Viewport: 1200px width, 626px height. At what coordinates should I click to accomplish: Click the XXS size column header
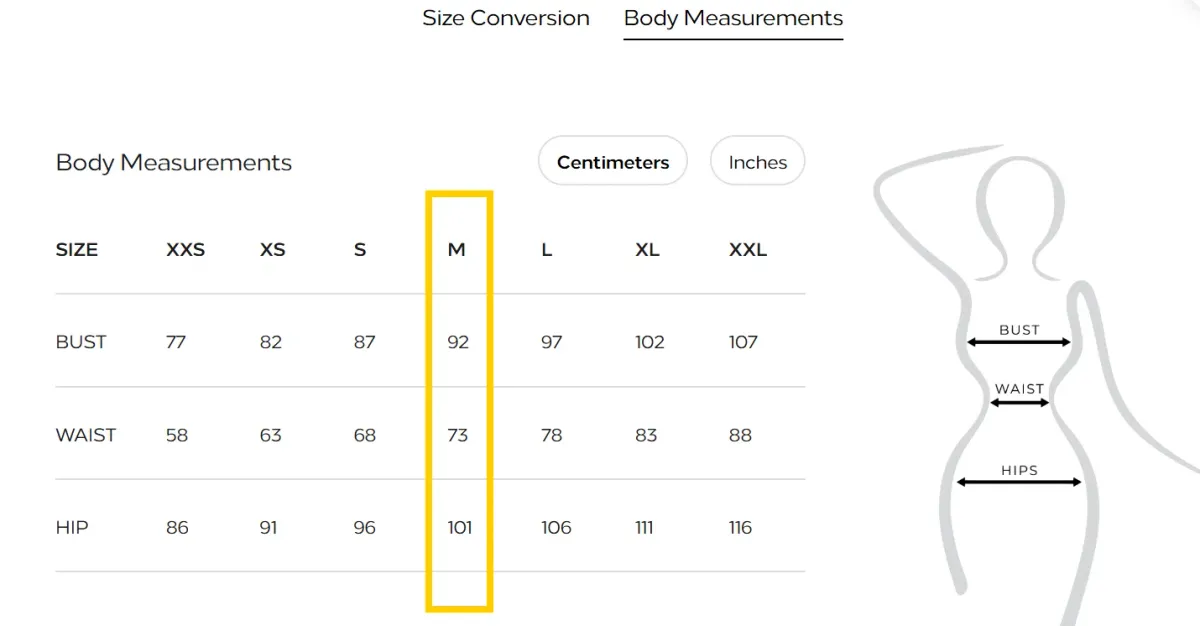(185, 250)
